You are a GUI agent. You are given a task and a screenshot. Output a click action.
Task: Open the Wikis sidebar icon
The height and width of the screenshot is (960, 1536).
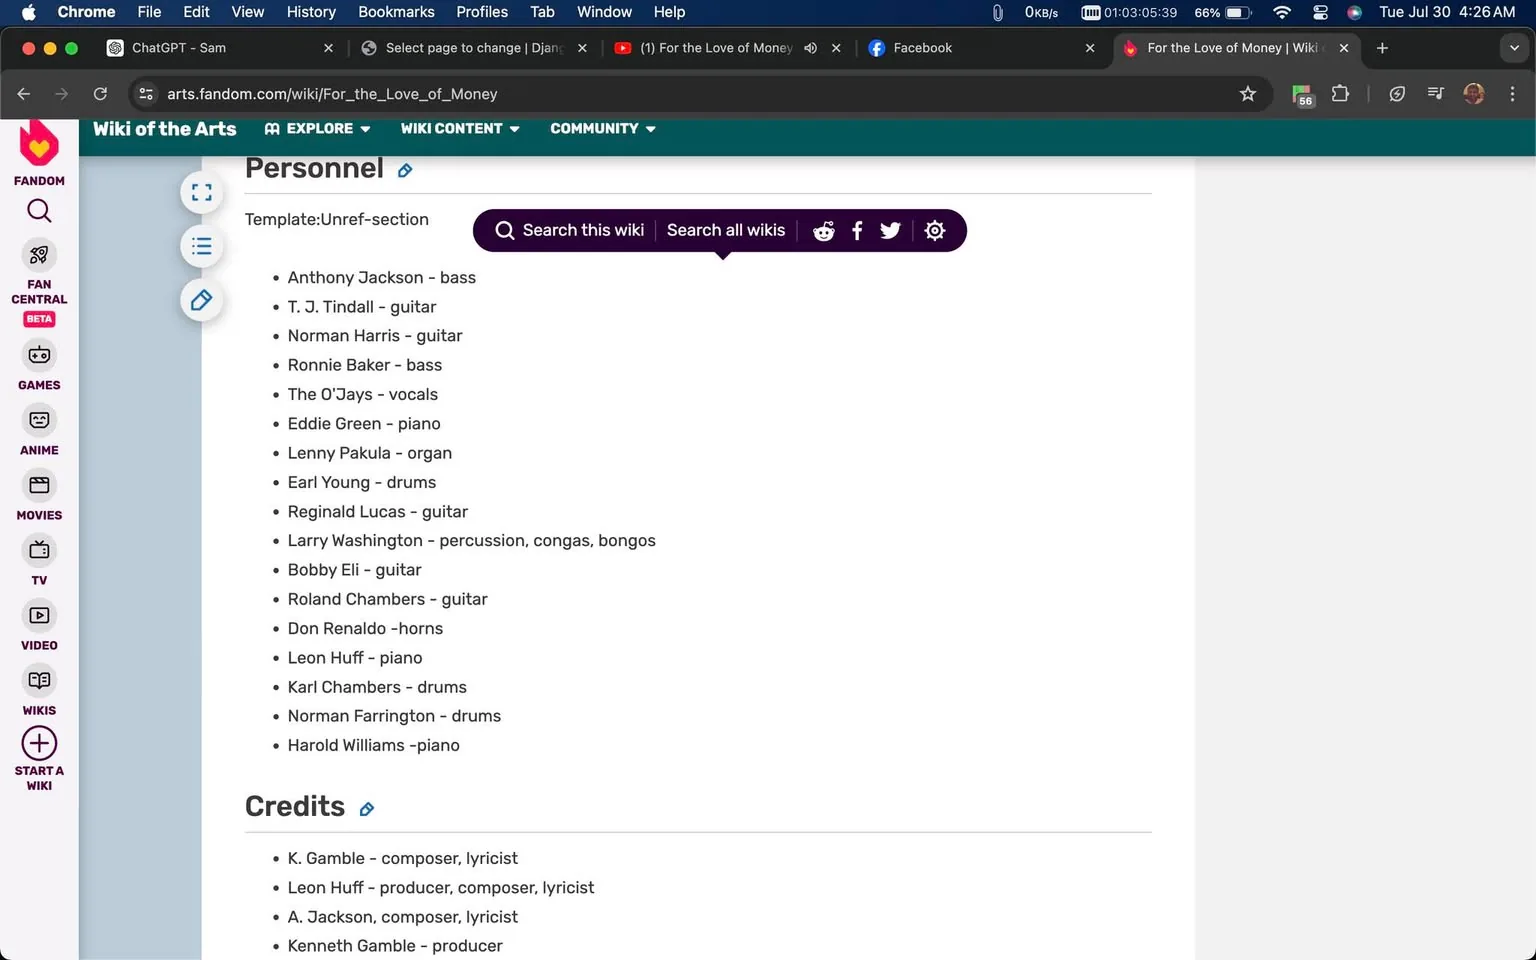tap(39, 680)
